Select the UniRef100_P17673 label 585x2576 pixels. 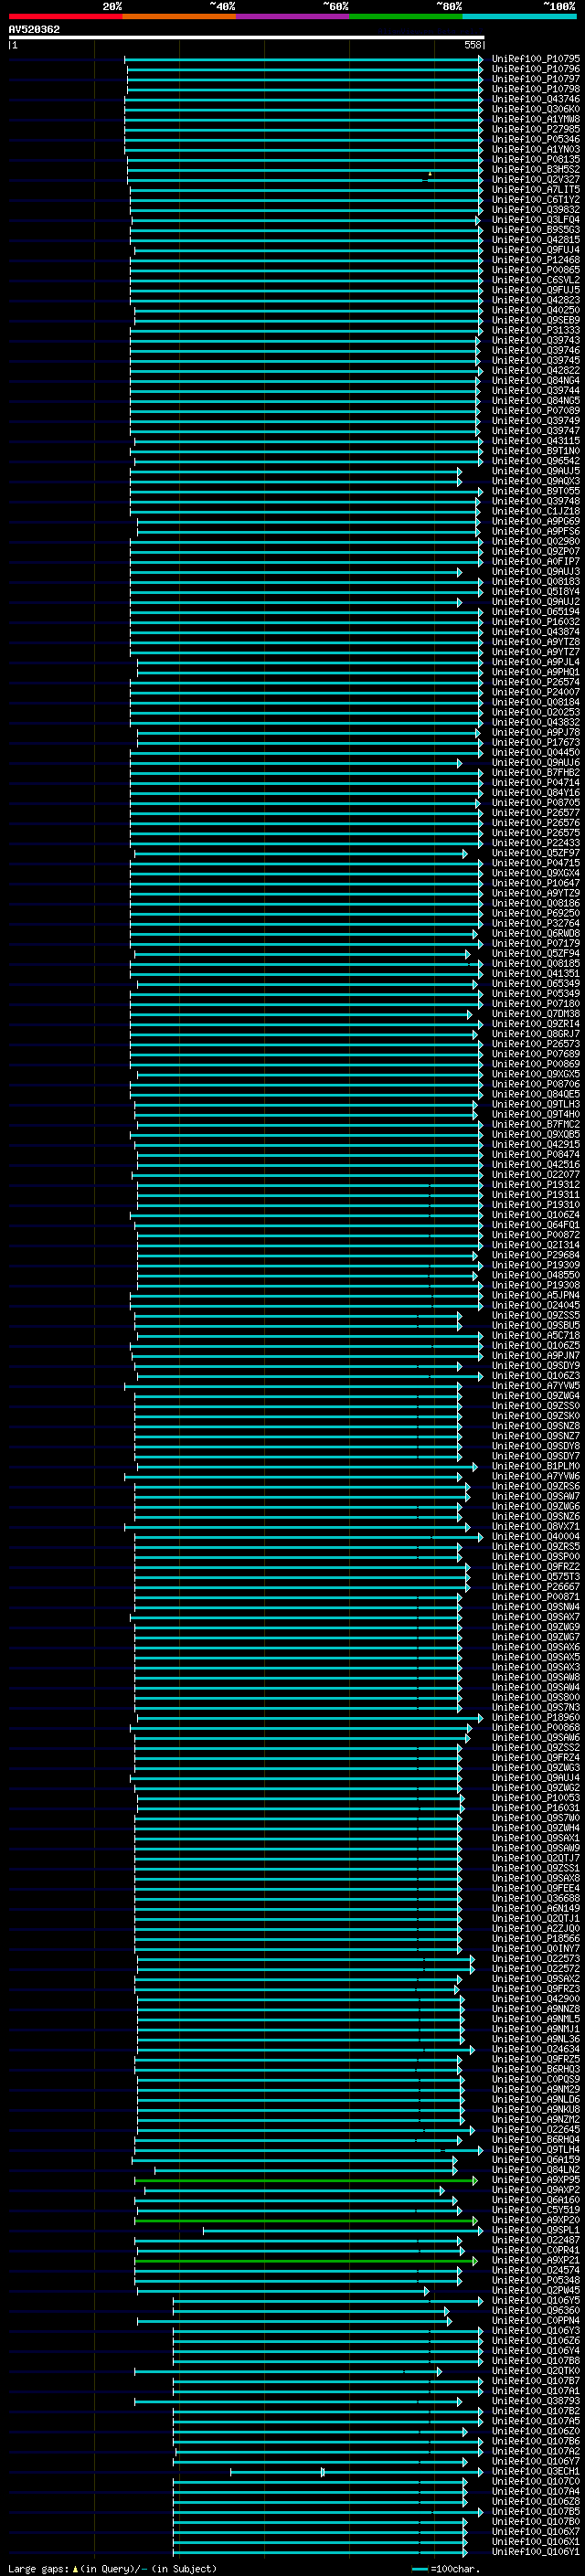(536, 743)
